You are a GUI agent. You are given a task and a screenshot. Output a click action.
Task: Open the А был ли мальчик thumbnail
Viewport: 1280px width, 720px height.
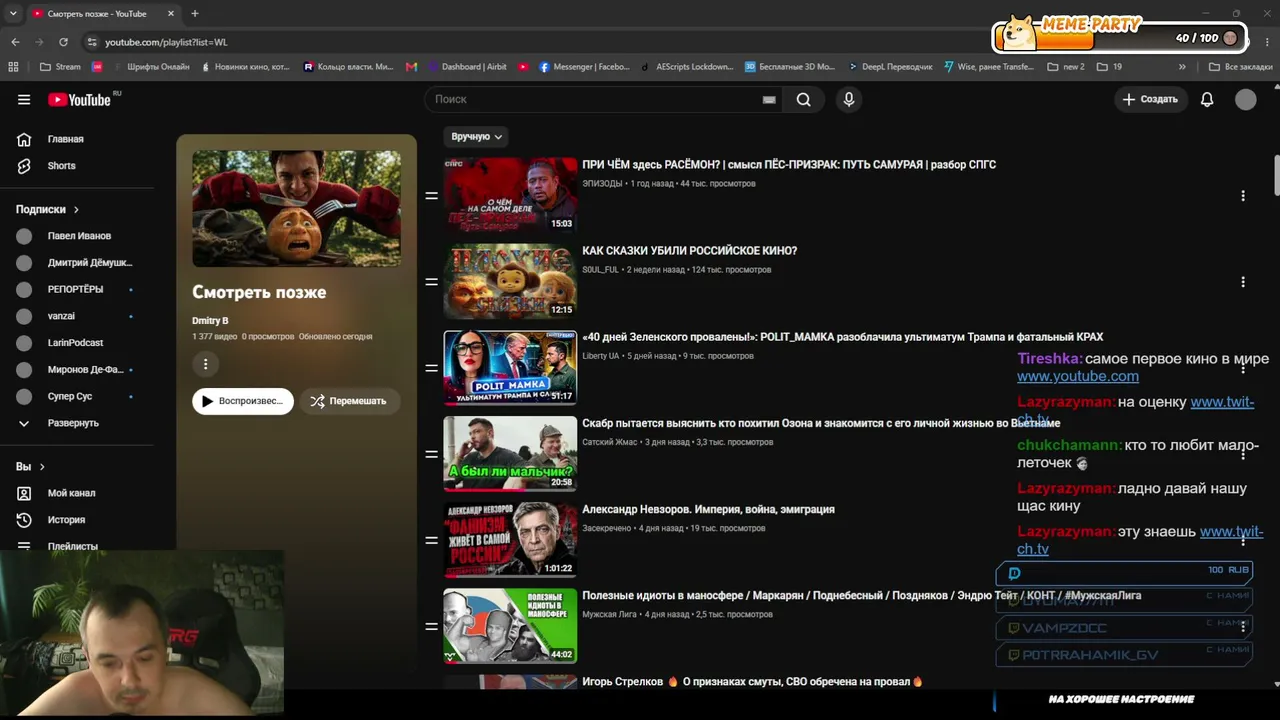(x=510, y=453)
